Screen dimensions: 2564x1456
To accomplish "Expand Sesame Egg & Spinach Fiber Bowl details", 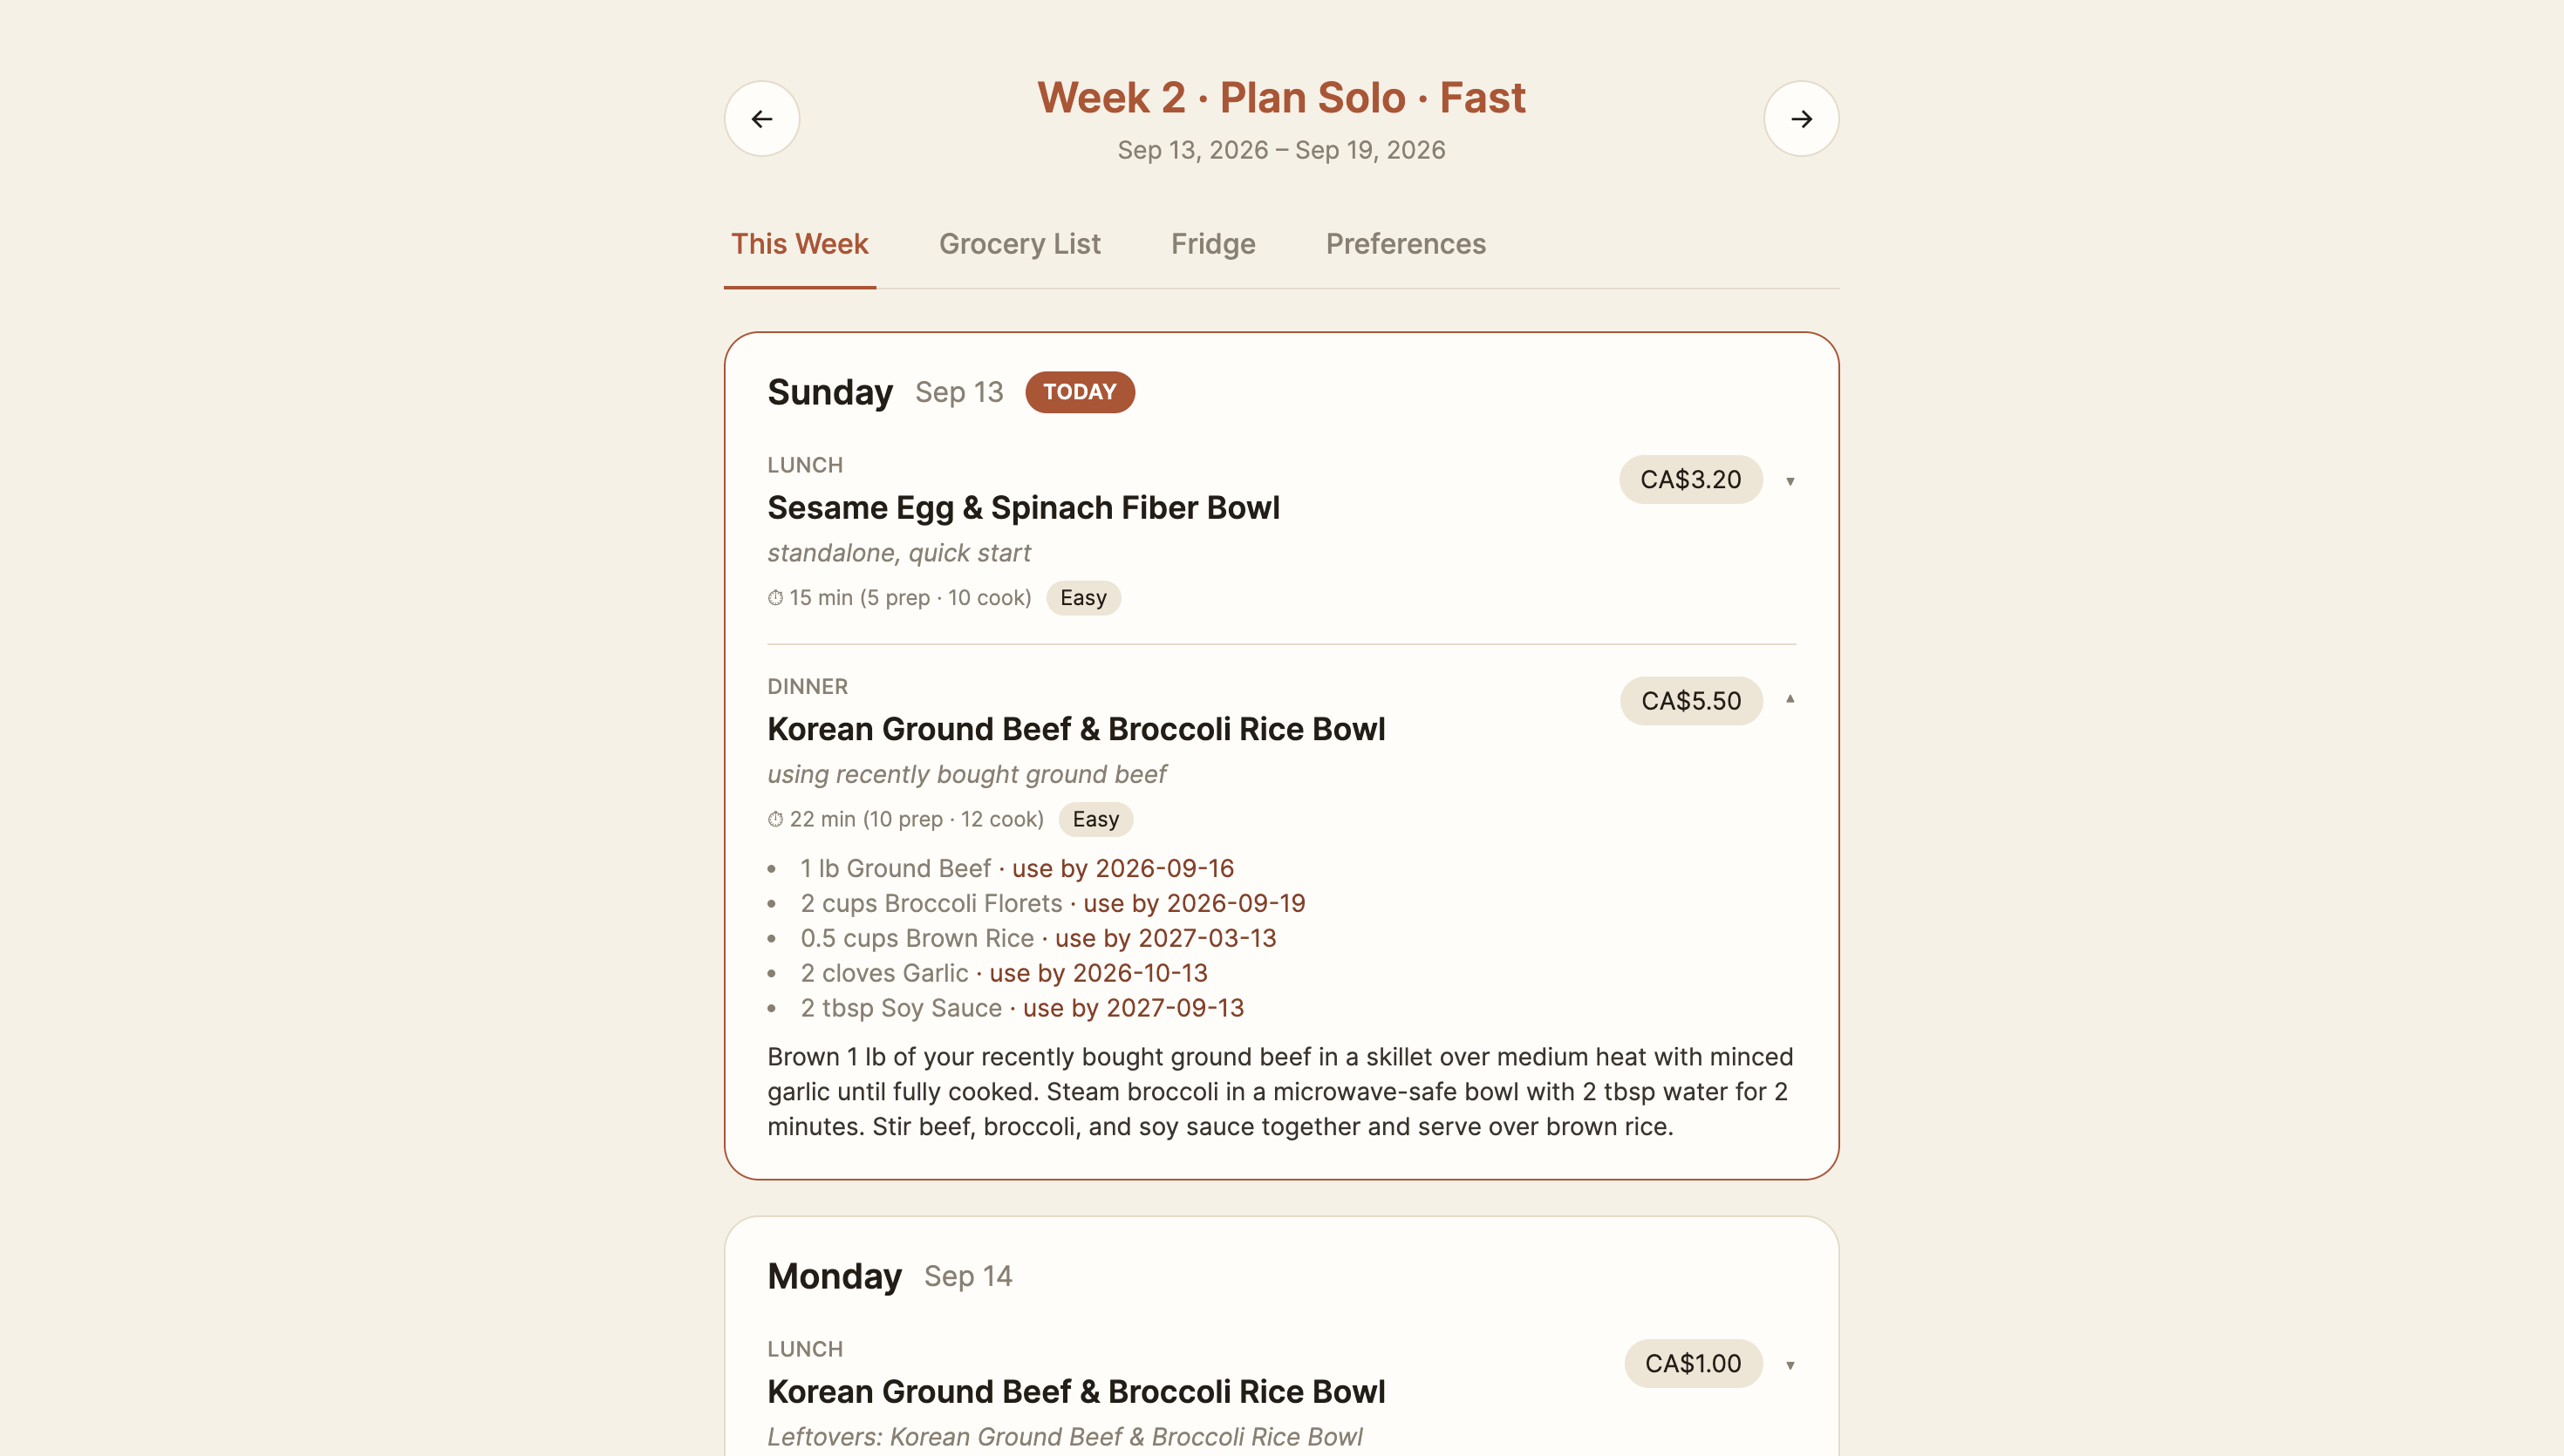I will pos(1790,481).
